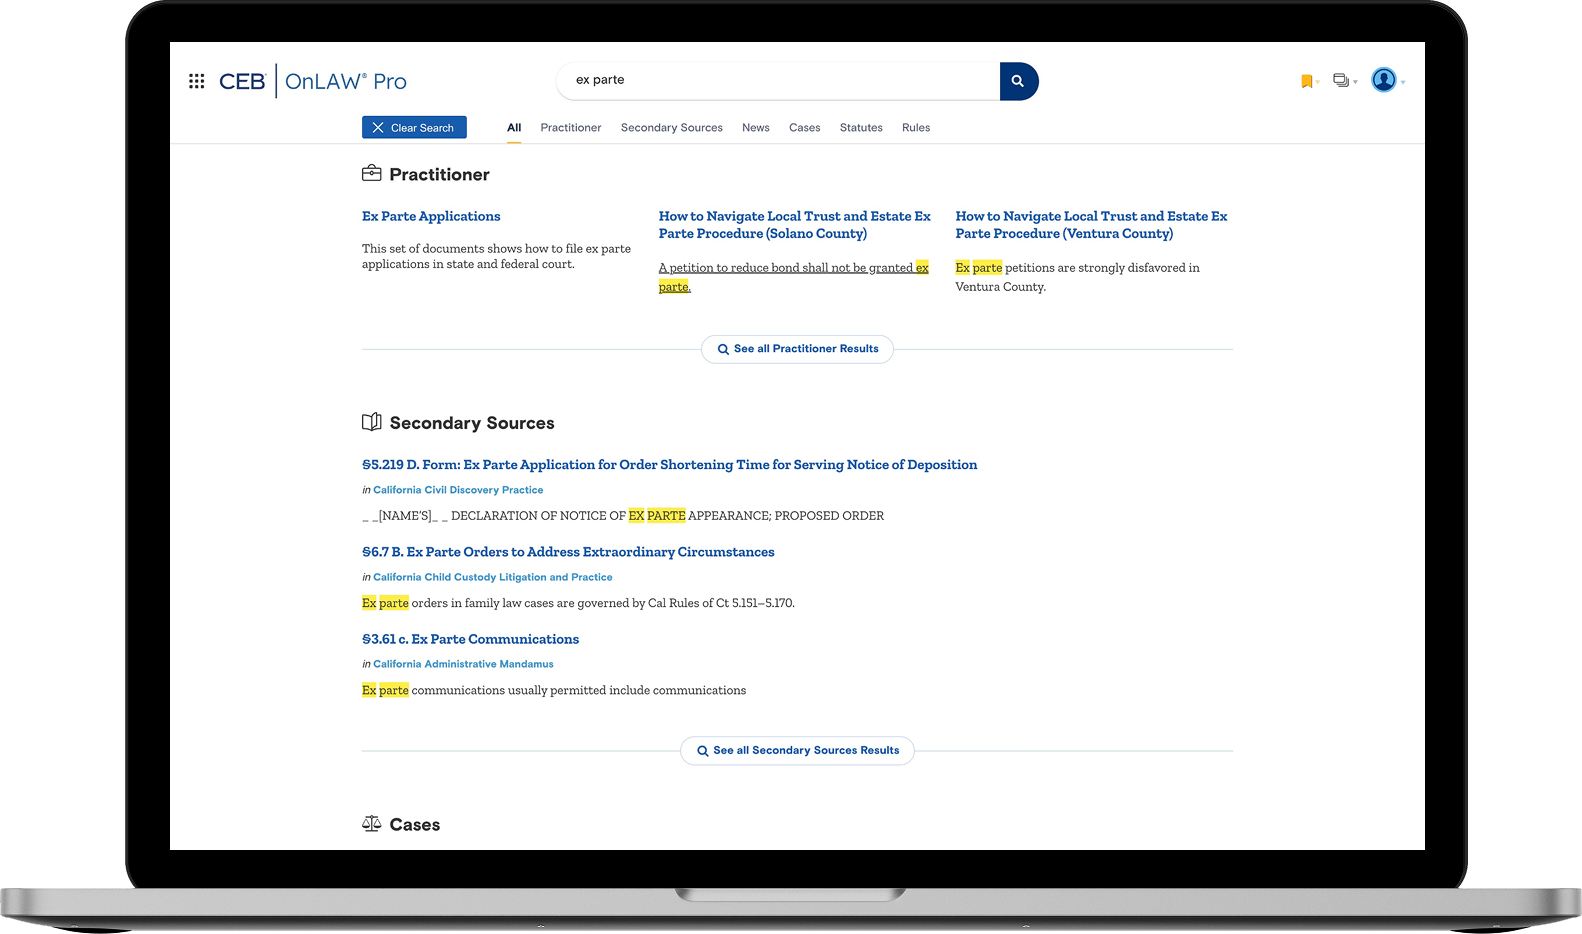Open the Ex Parte Applications link
The width and height of the screenshot is (1582, 934).
[431, 216]
